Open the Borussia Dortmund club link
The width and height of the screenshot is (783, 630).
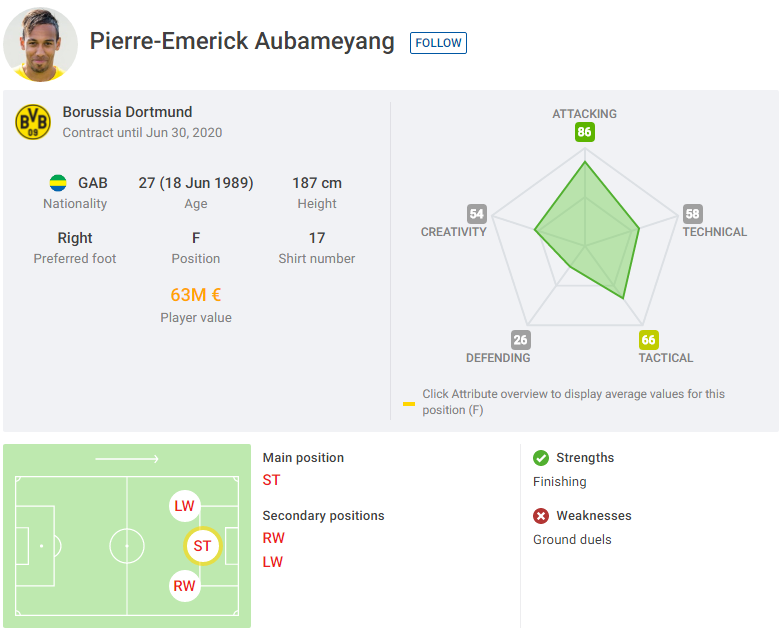(127, 112)
